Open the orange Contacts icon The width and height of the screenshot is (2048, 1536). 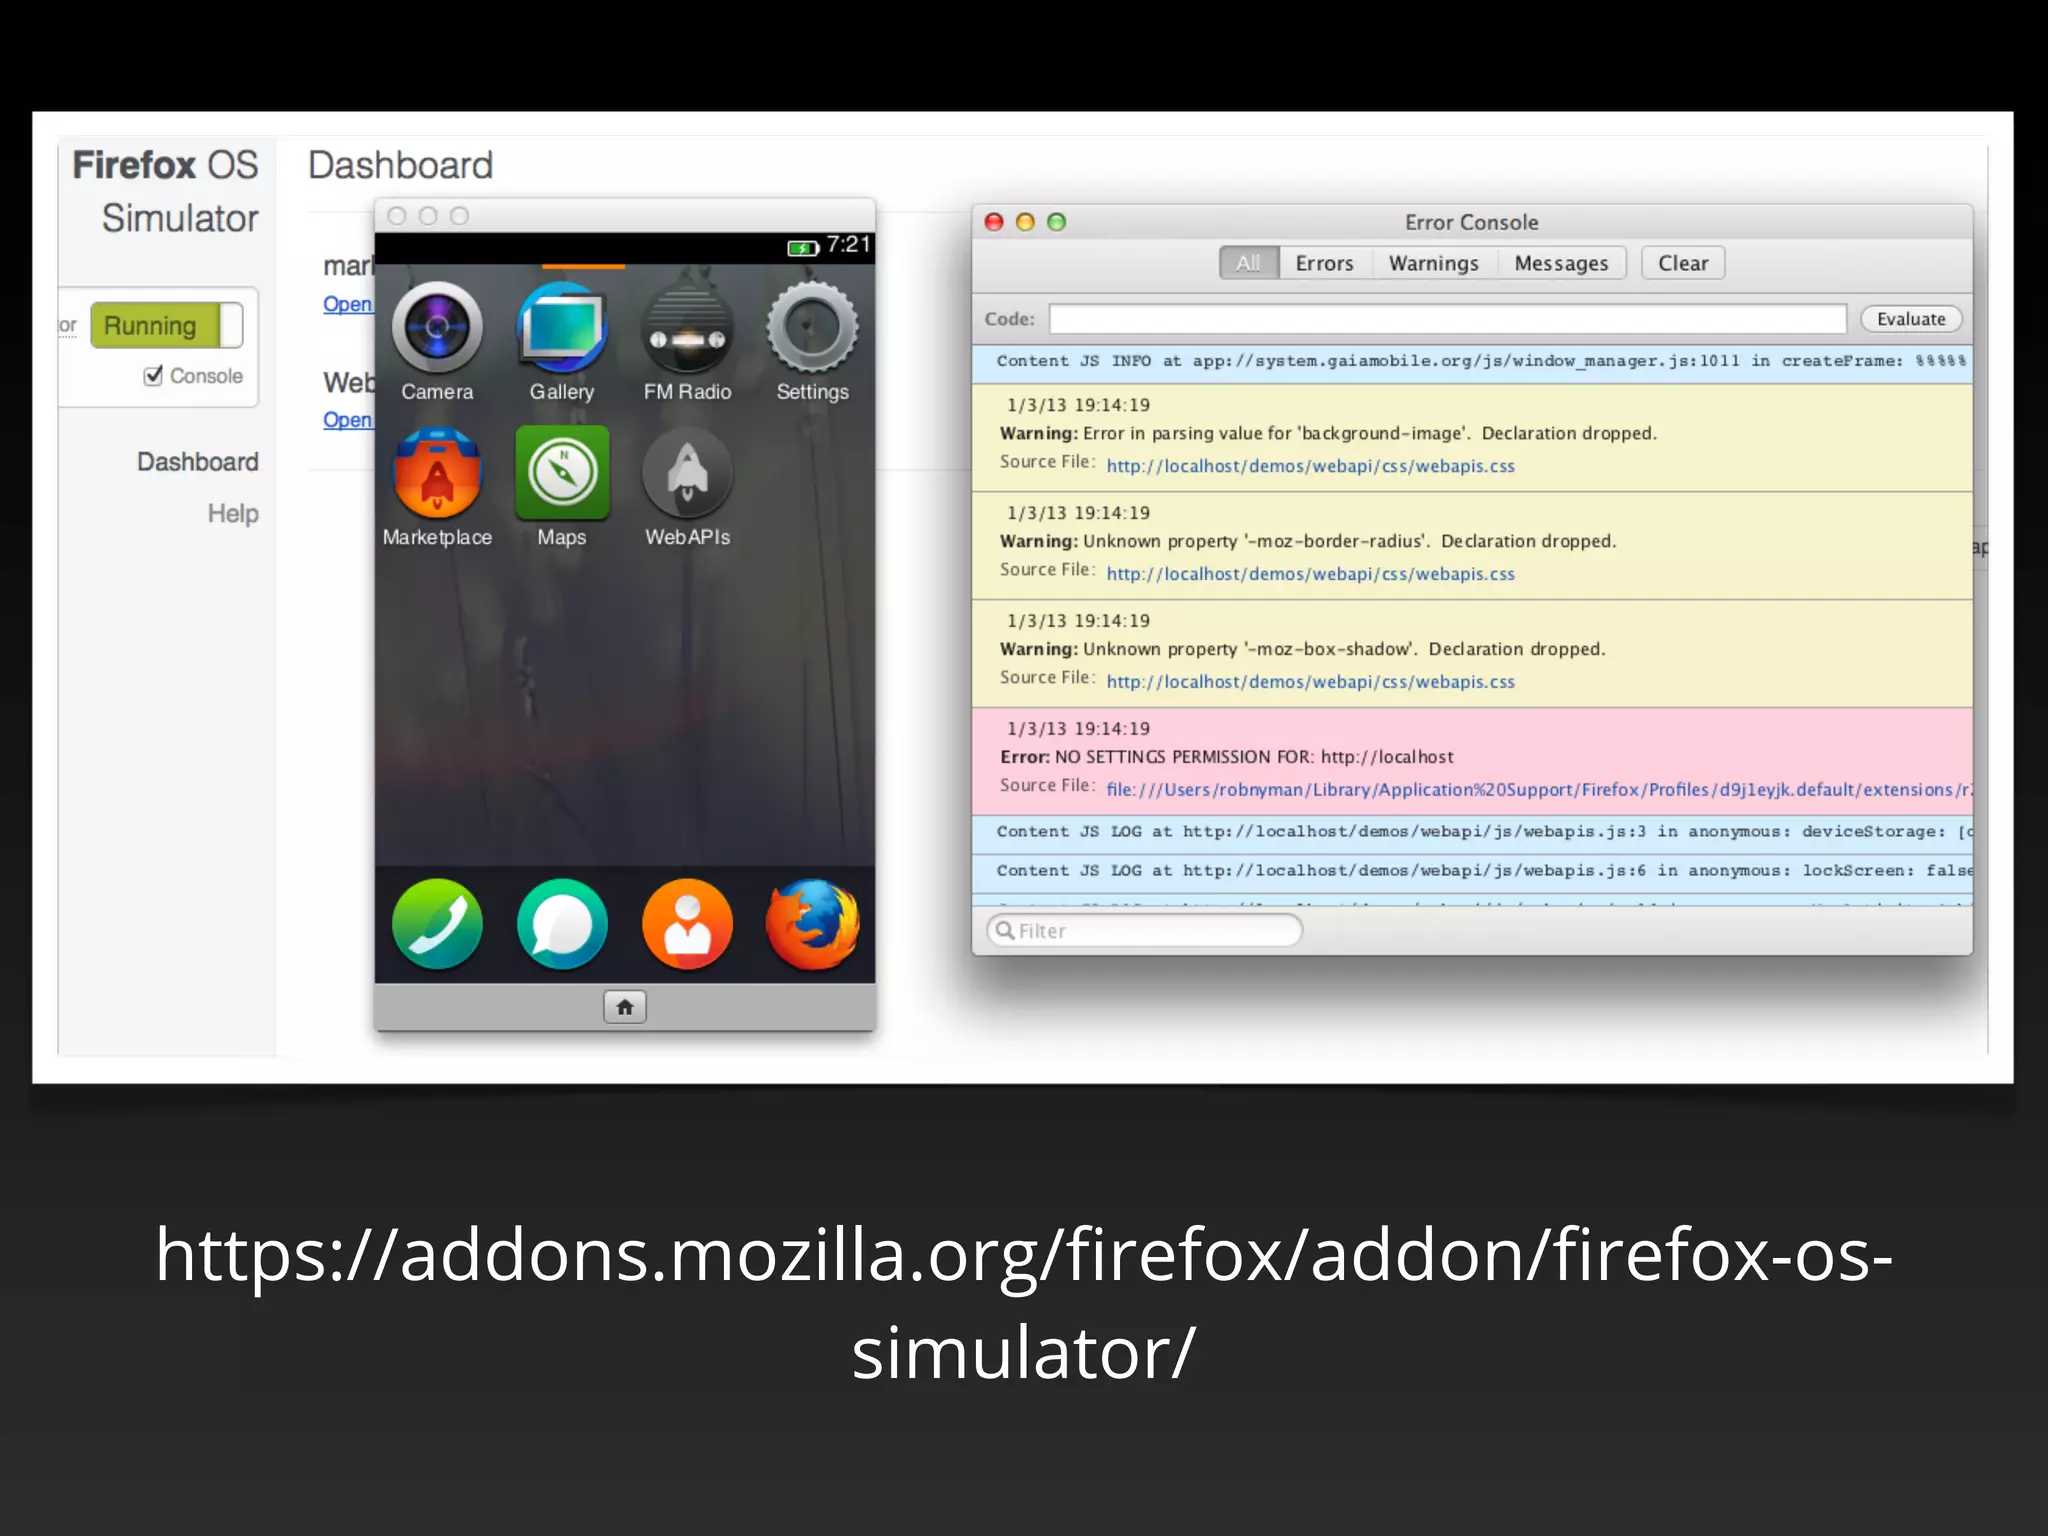pyautogui.click(x=687, y=924)
